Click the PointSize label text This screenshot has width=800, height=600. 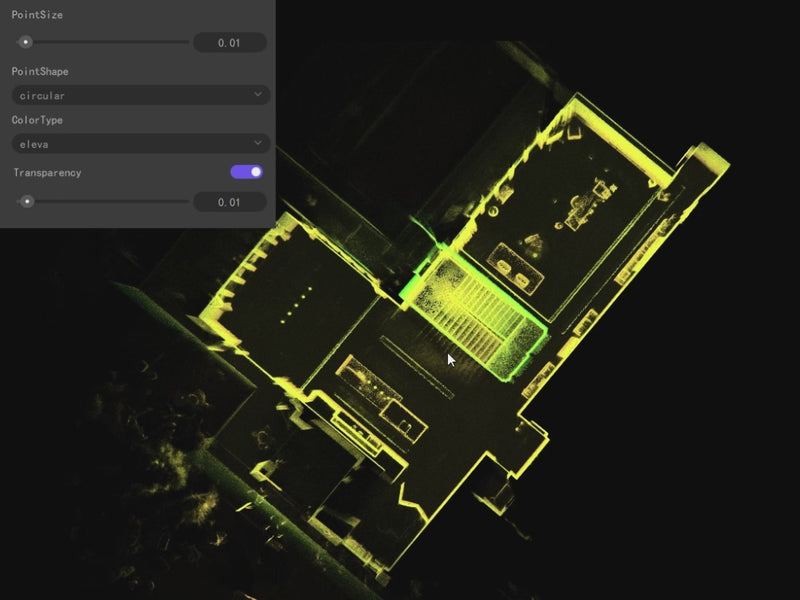point(37,15)
